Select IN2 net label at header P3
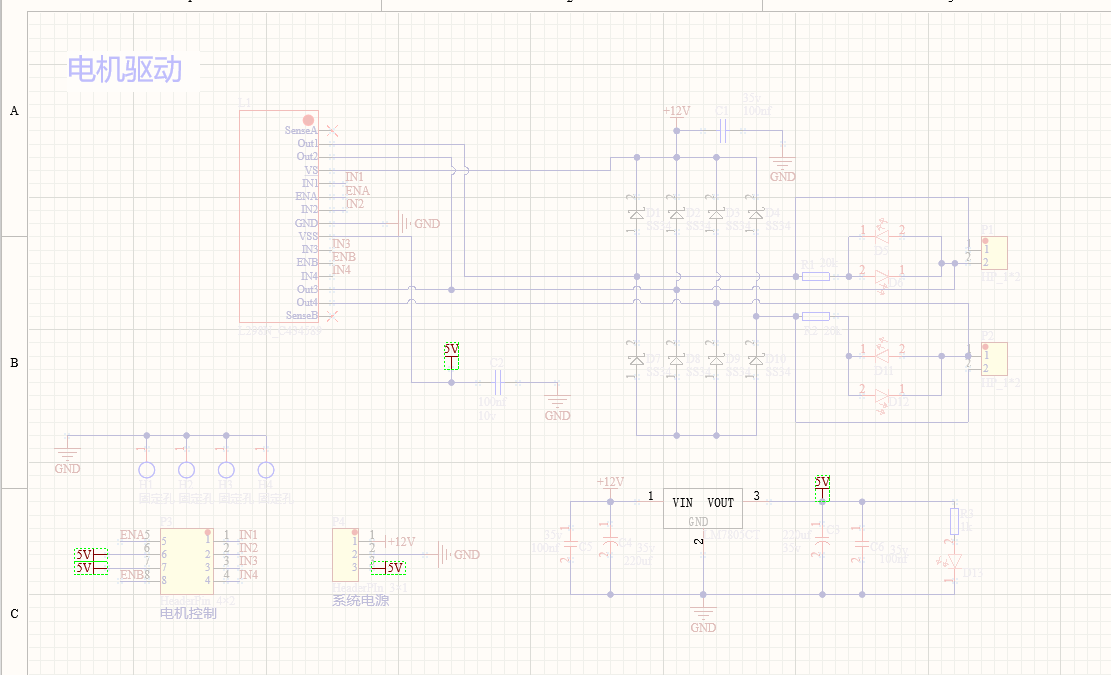The height and width of the screenshot is (675, 1111). click(x=248, y=548)
